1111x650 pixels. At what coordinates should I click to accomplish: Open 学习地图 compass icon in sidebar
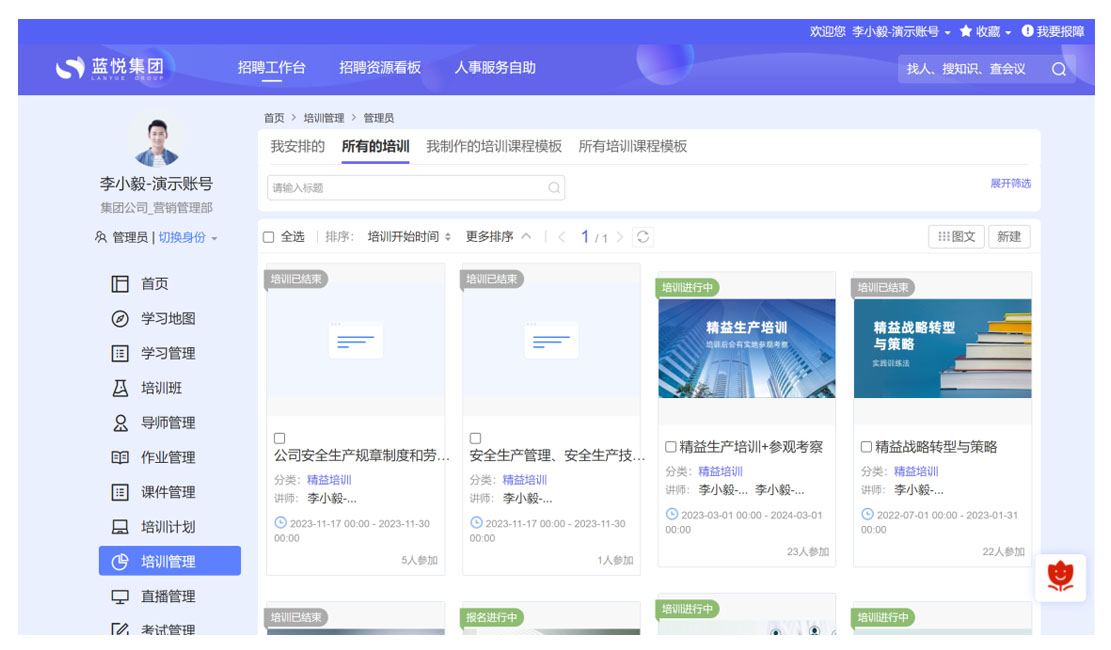coord(120,319)
